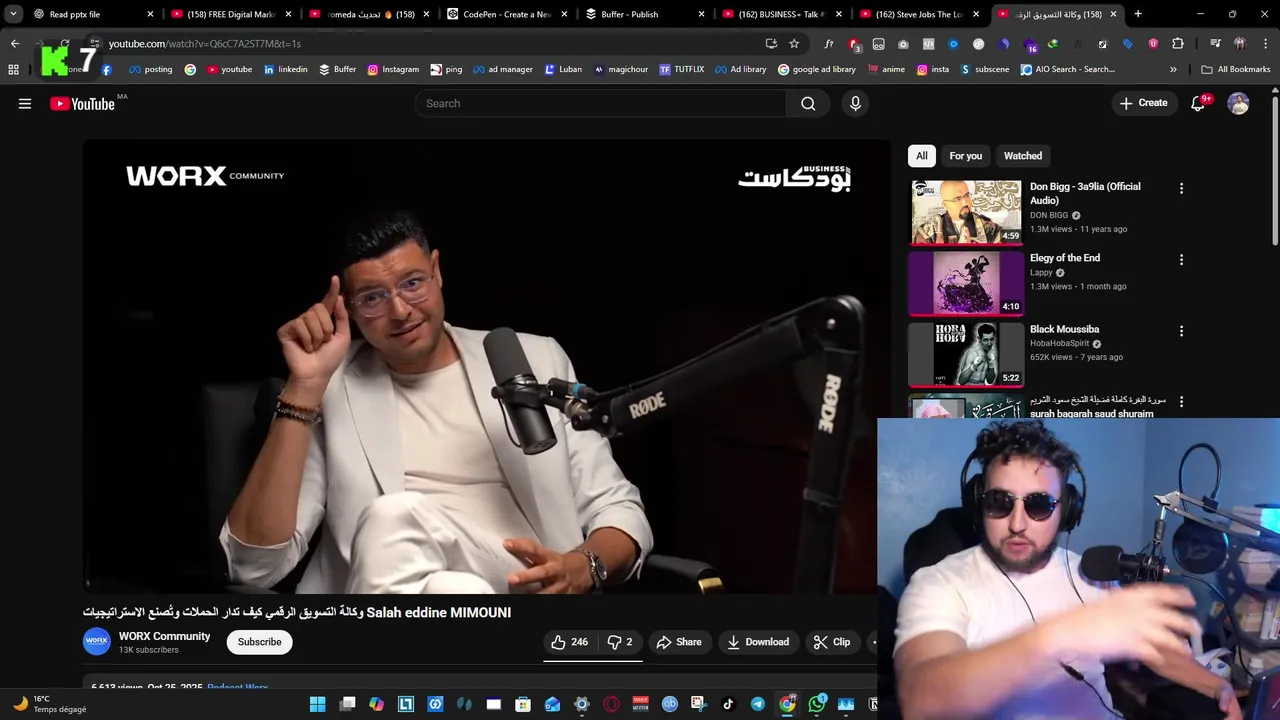Open YouTube notifications bell

[x=1198, y=103]
